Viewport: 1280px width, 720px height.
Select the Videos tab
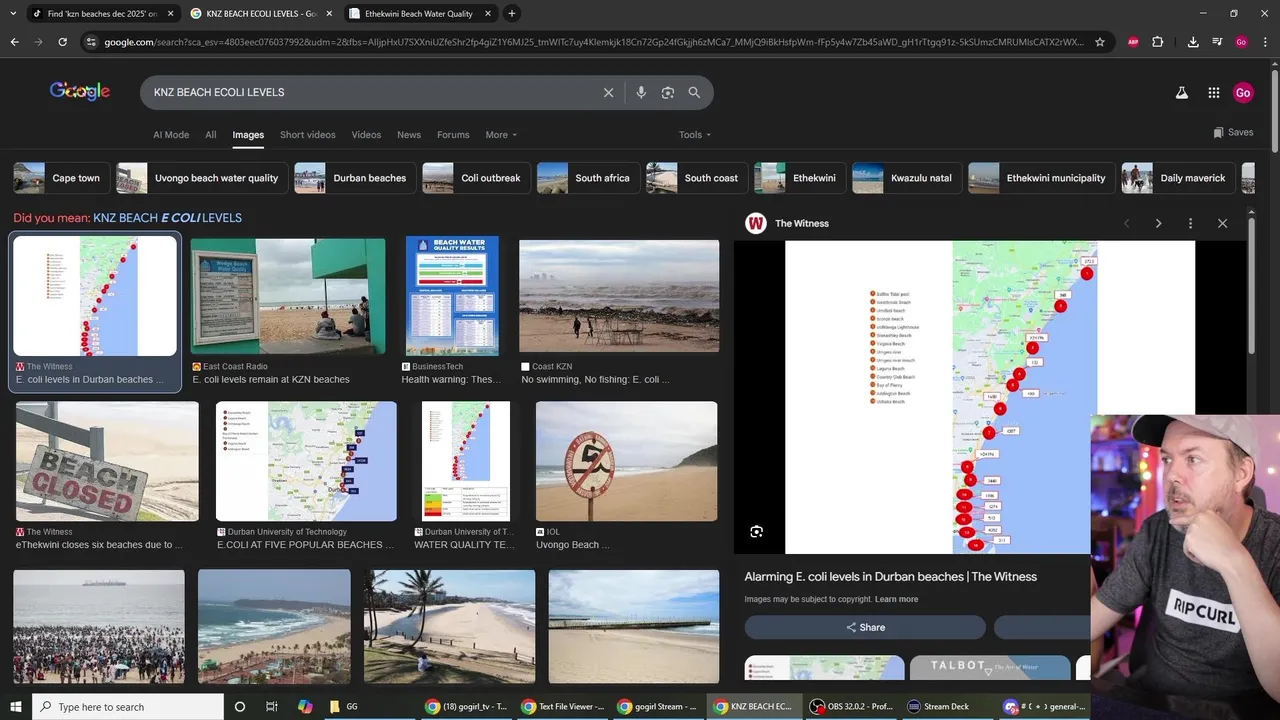(x=366, y=135)
